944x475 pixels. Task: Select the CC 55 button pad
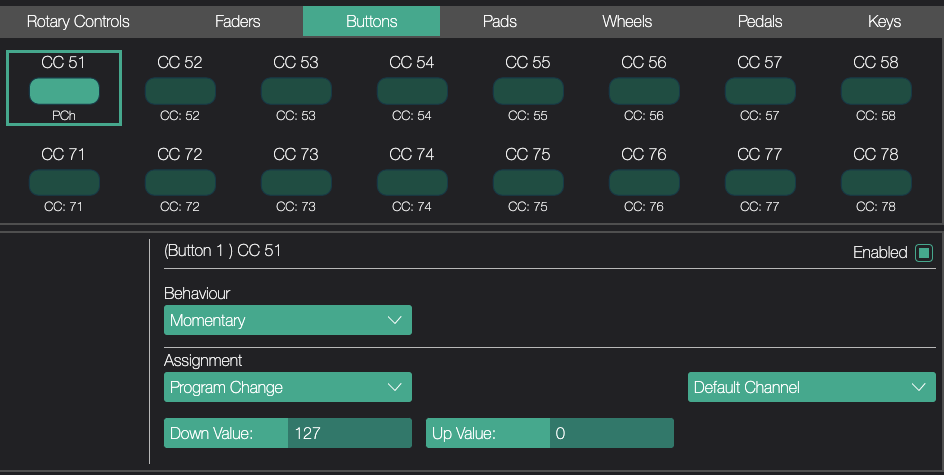528,91
